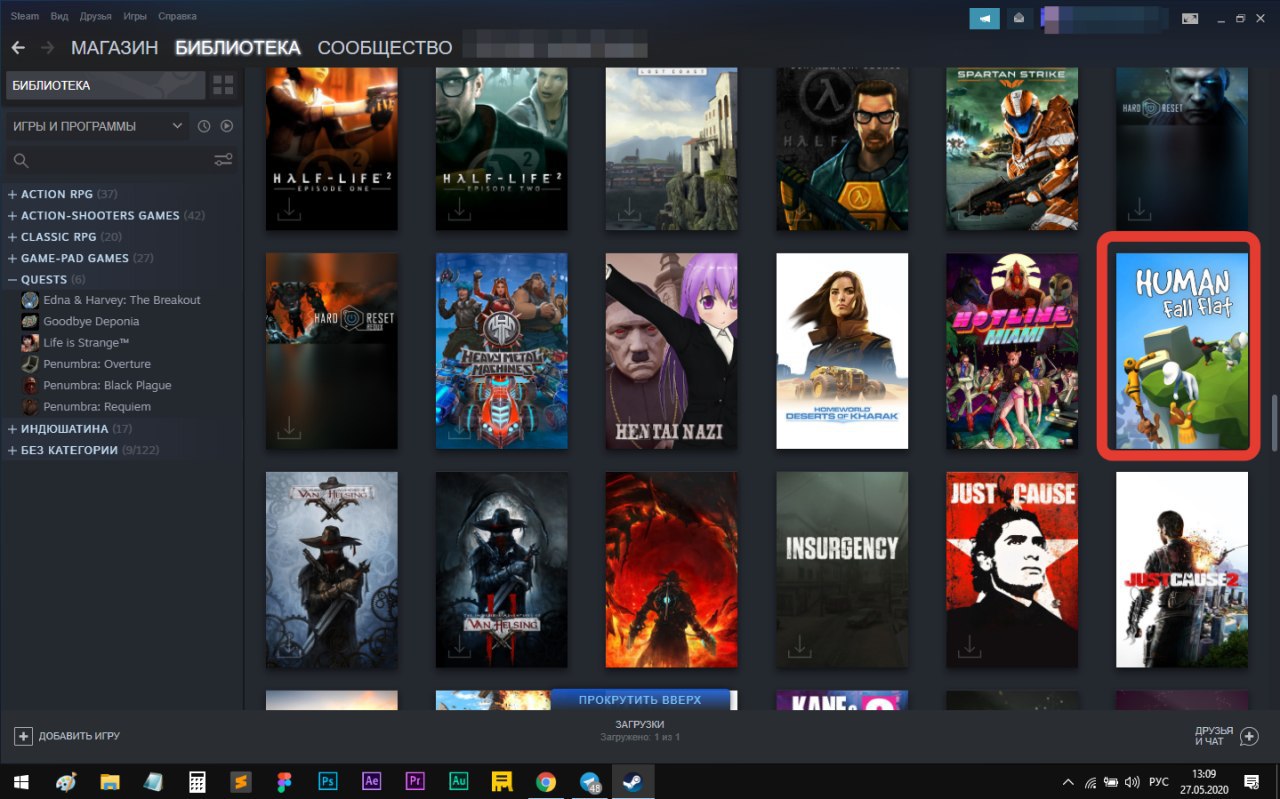Open the inbox envelope icon
Screen dimensions: 1280x799
[x=1019, y=18]
